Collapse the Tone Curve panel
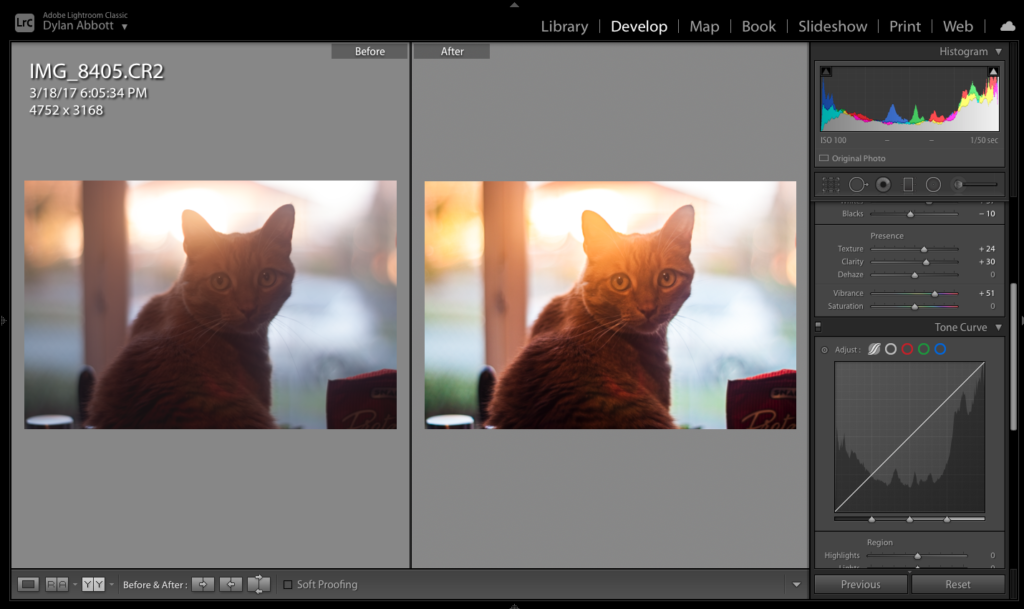This screenshot has height=609, width=1024. coord(999,327)
